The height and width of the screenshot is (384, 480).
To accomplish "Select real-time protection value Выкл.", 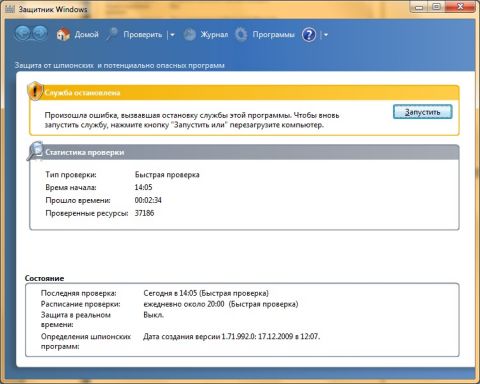I will [154, 315].
